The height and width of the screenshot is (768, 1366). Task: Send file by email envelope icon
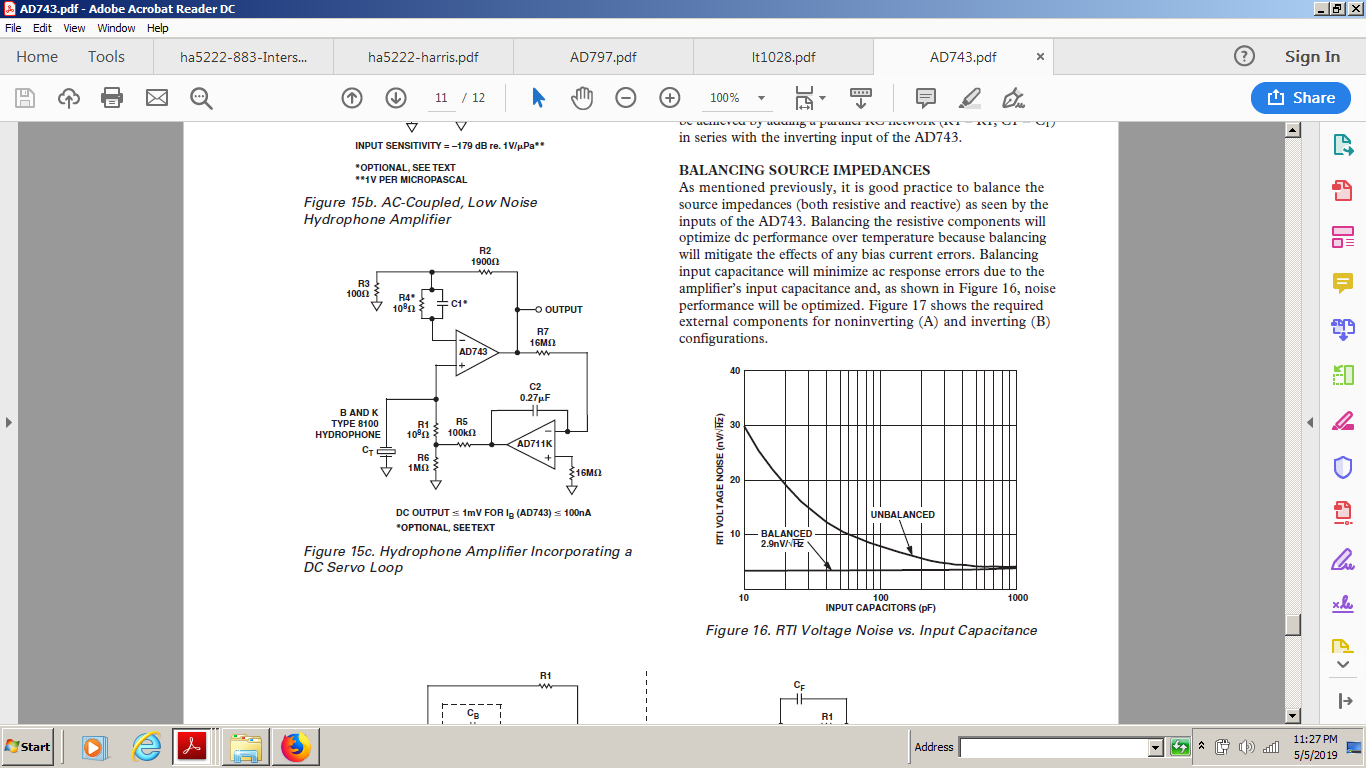156,98
